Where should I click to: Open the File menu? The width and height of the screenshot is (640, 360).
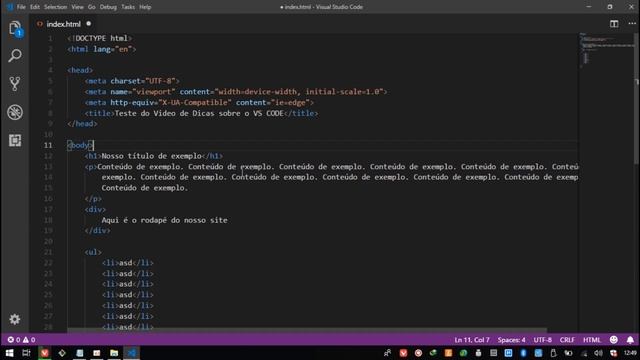click(21, 7)
